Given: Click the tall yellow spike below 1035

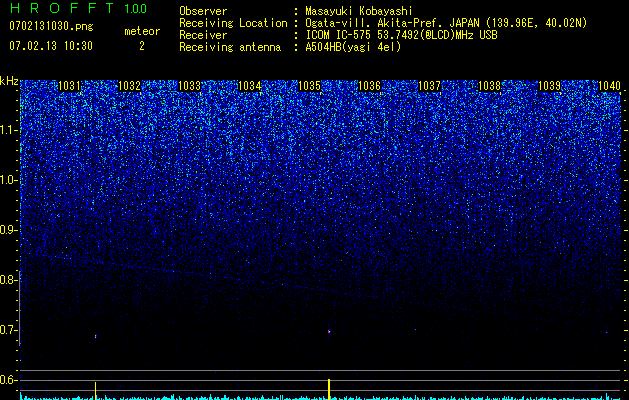Looking at the screenshot, I should coord(329,389).
